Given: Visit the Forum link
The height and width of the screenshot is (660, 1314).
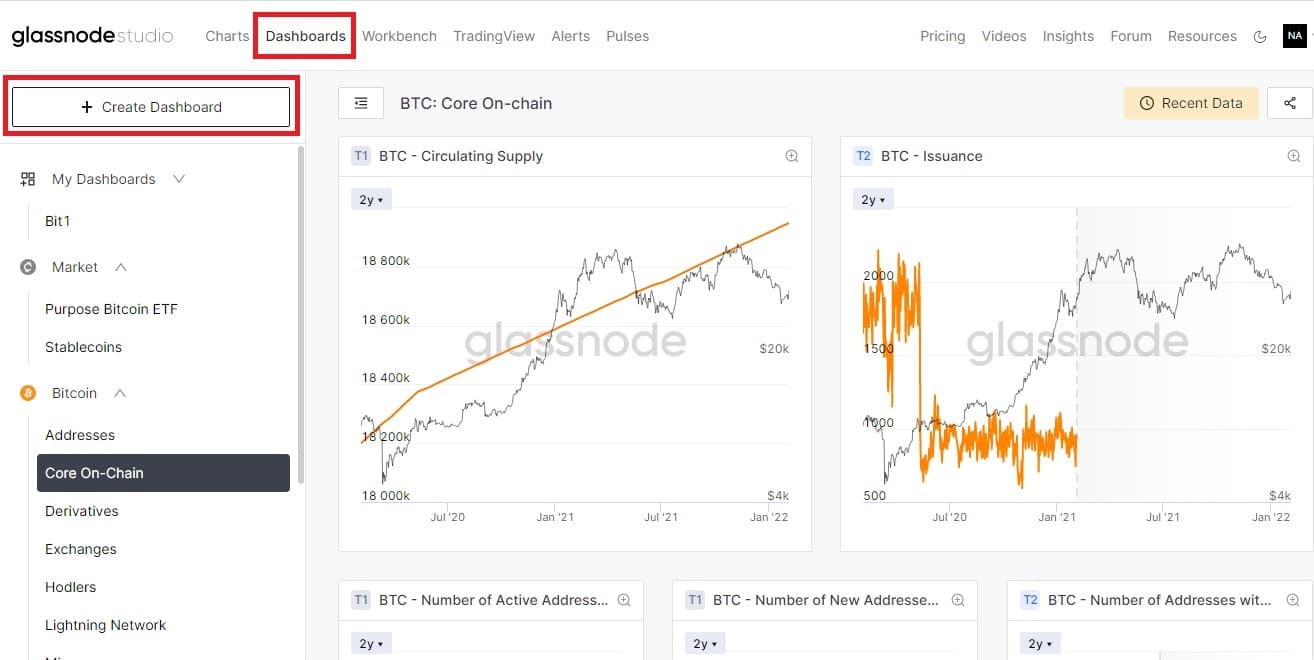Looking at the screenshot, I should pyautogui.click(x=1131, y=36).
